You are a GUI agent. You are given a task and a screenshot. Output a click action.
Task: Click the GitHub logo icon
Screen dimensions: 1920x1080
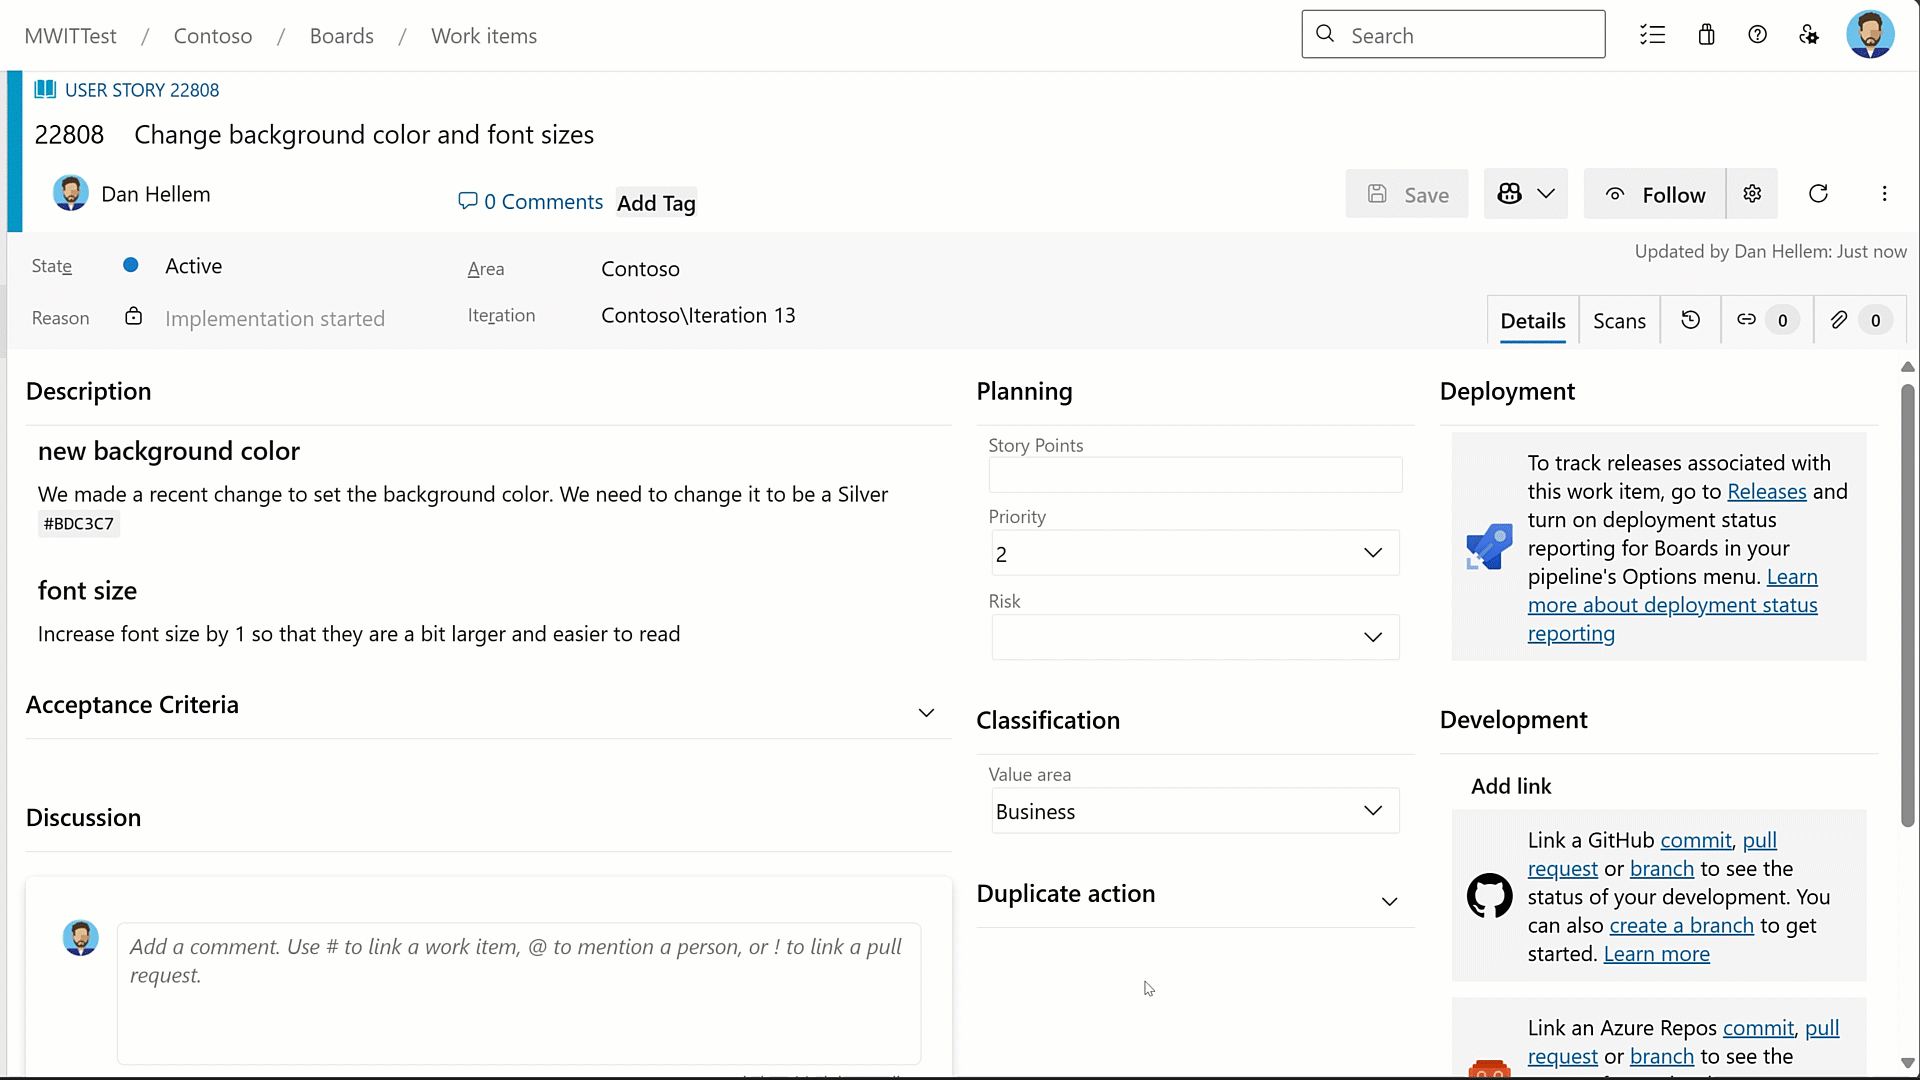1489,896
